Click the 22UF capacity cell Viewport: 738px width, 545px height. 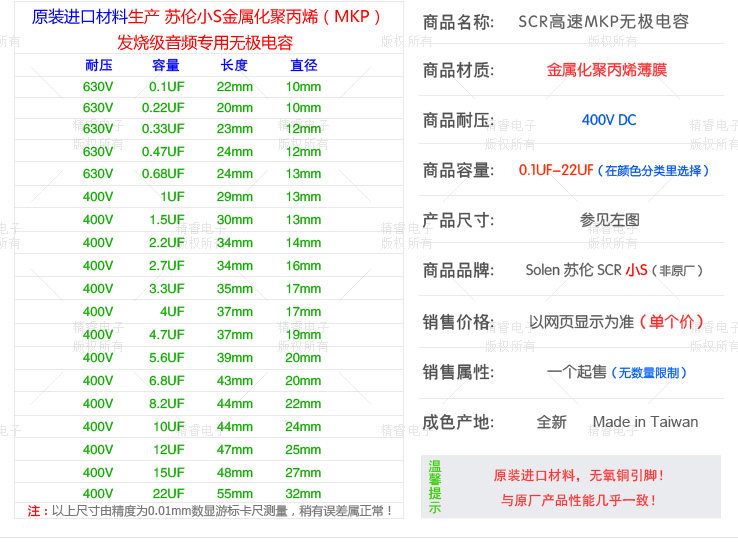click(x=168, y=494)
